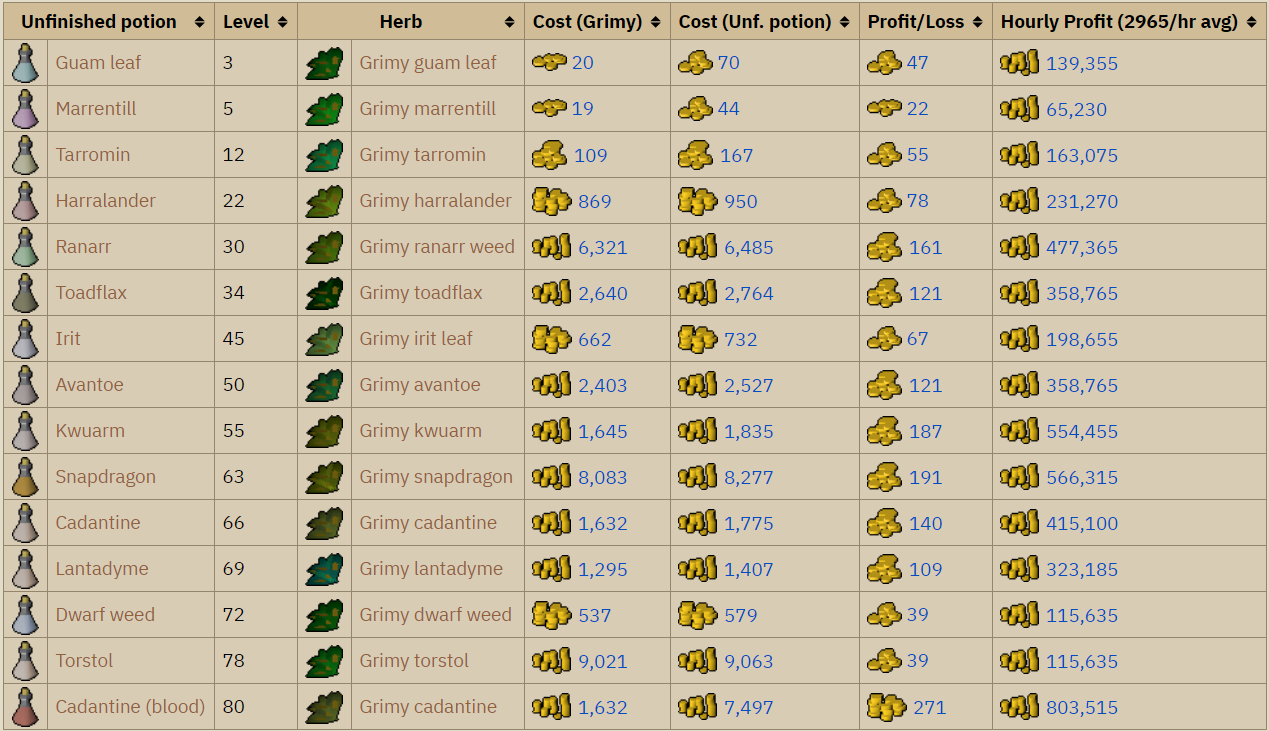Click the Cadantine (blood) potion vial icon

24,706
